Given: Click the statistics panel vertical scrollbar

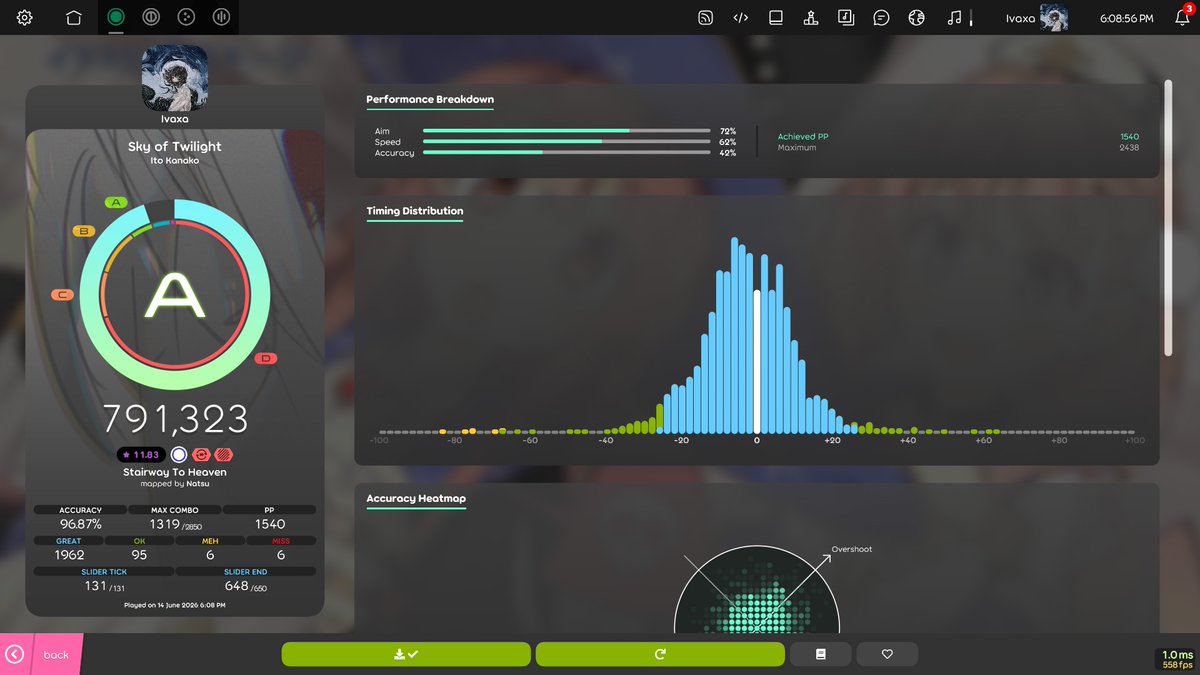Looking at the screenshot, I should coord(1167,217).
